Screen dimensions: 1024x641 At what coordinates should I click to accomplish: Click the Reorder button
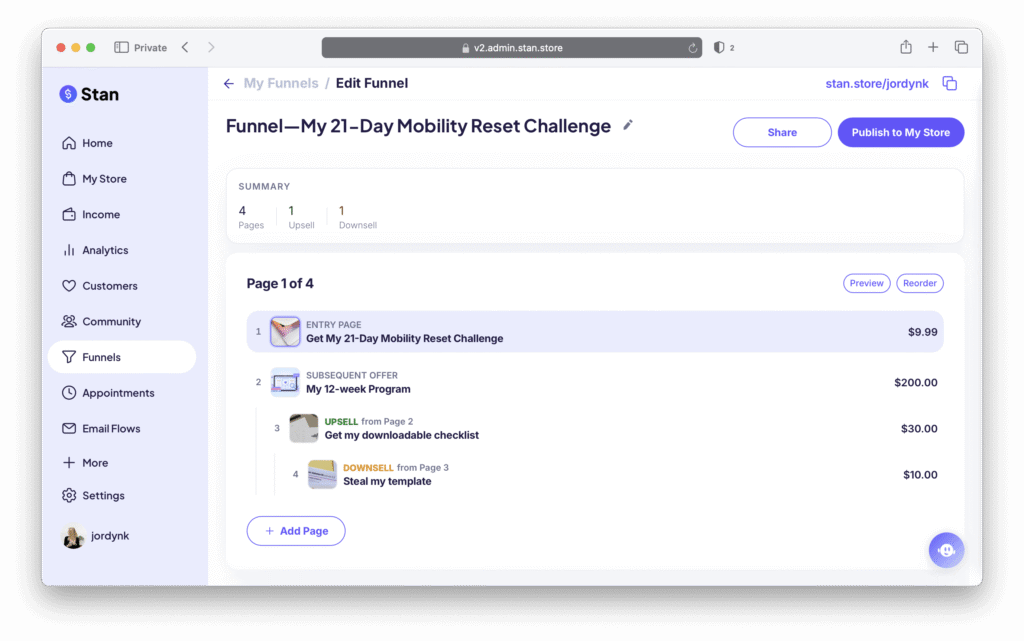click(x=920, y=283)
